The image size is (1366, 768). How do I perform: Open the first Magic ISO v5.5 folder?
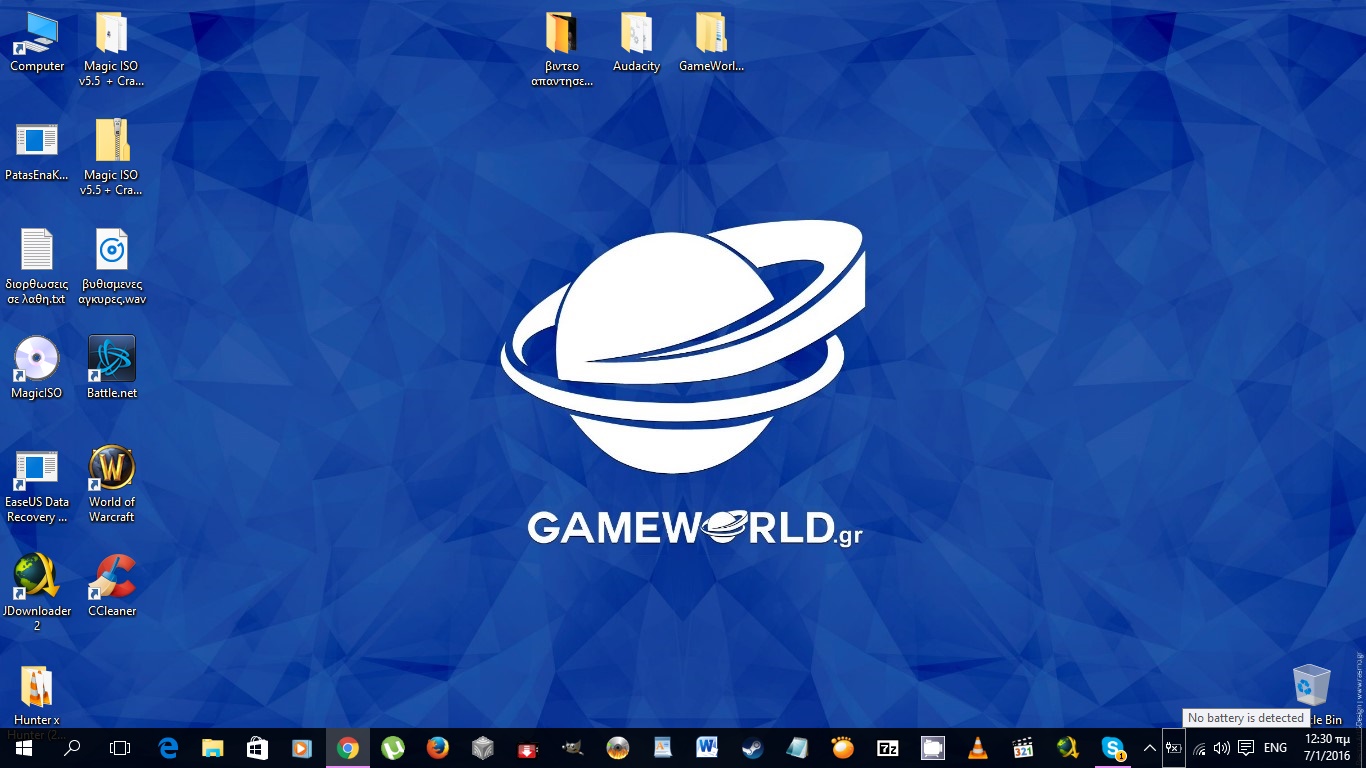point(111,50)
